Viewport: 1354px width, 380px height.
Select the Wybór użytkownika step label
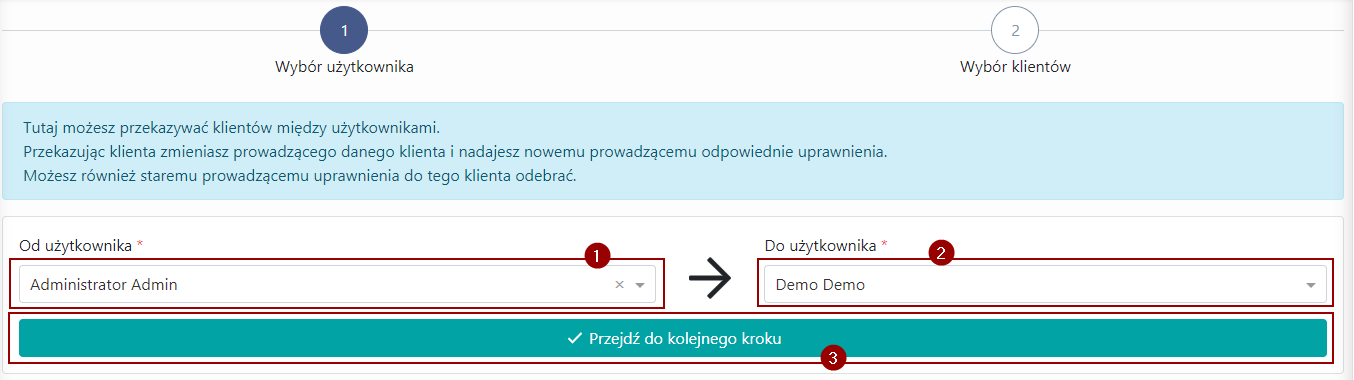[345, 67]
